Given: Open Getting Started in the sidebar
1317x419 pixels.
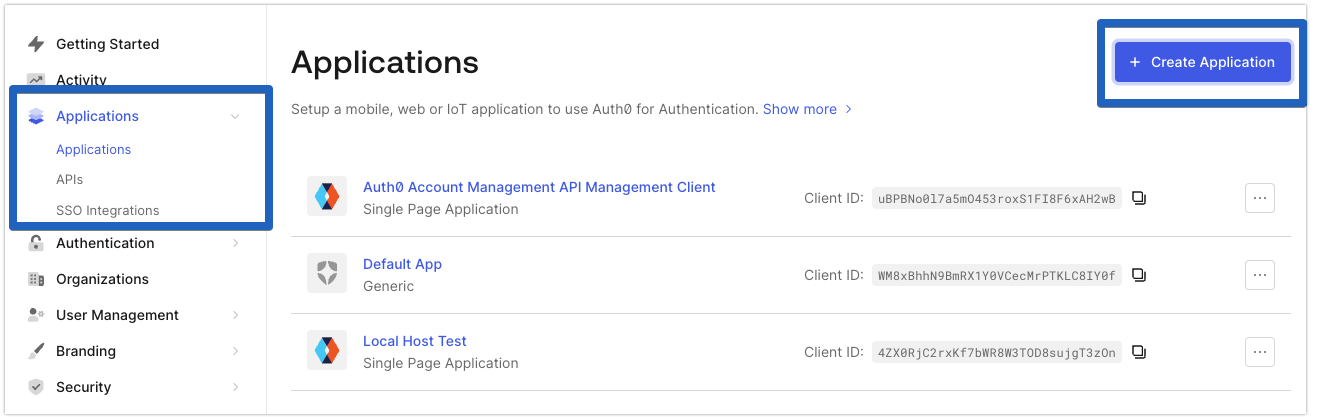Looking at the screenshot, I should tap(107, 44).
